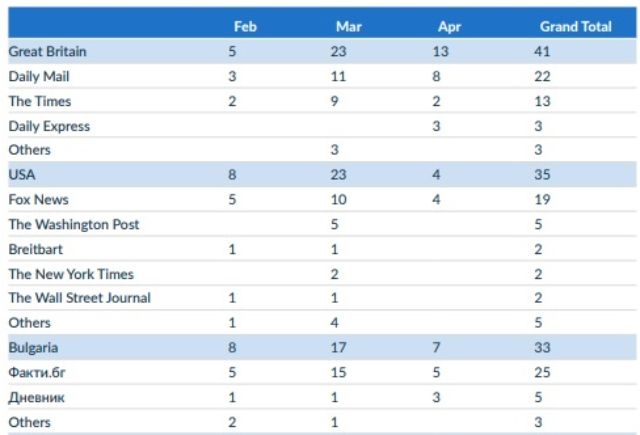Screen dimensions: 640x435
Task: Click Great Britain's Grand Total value 41
Action: 542,51
